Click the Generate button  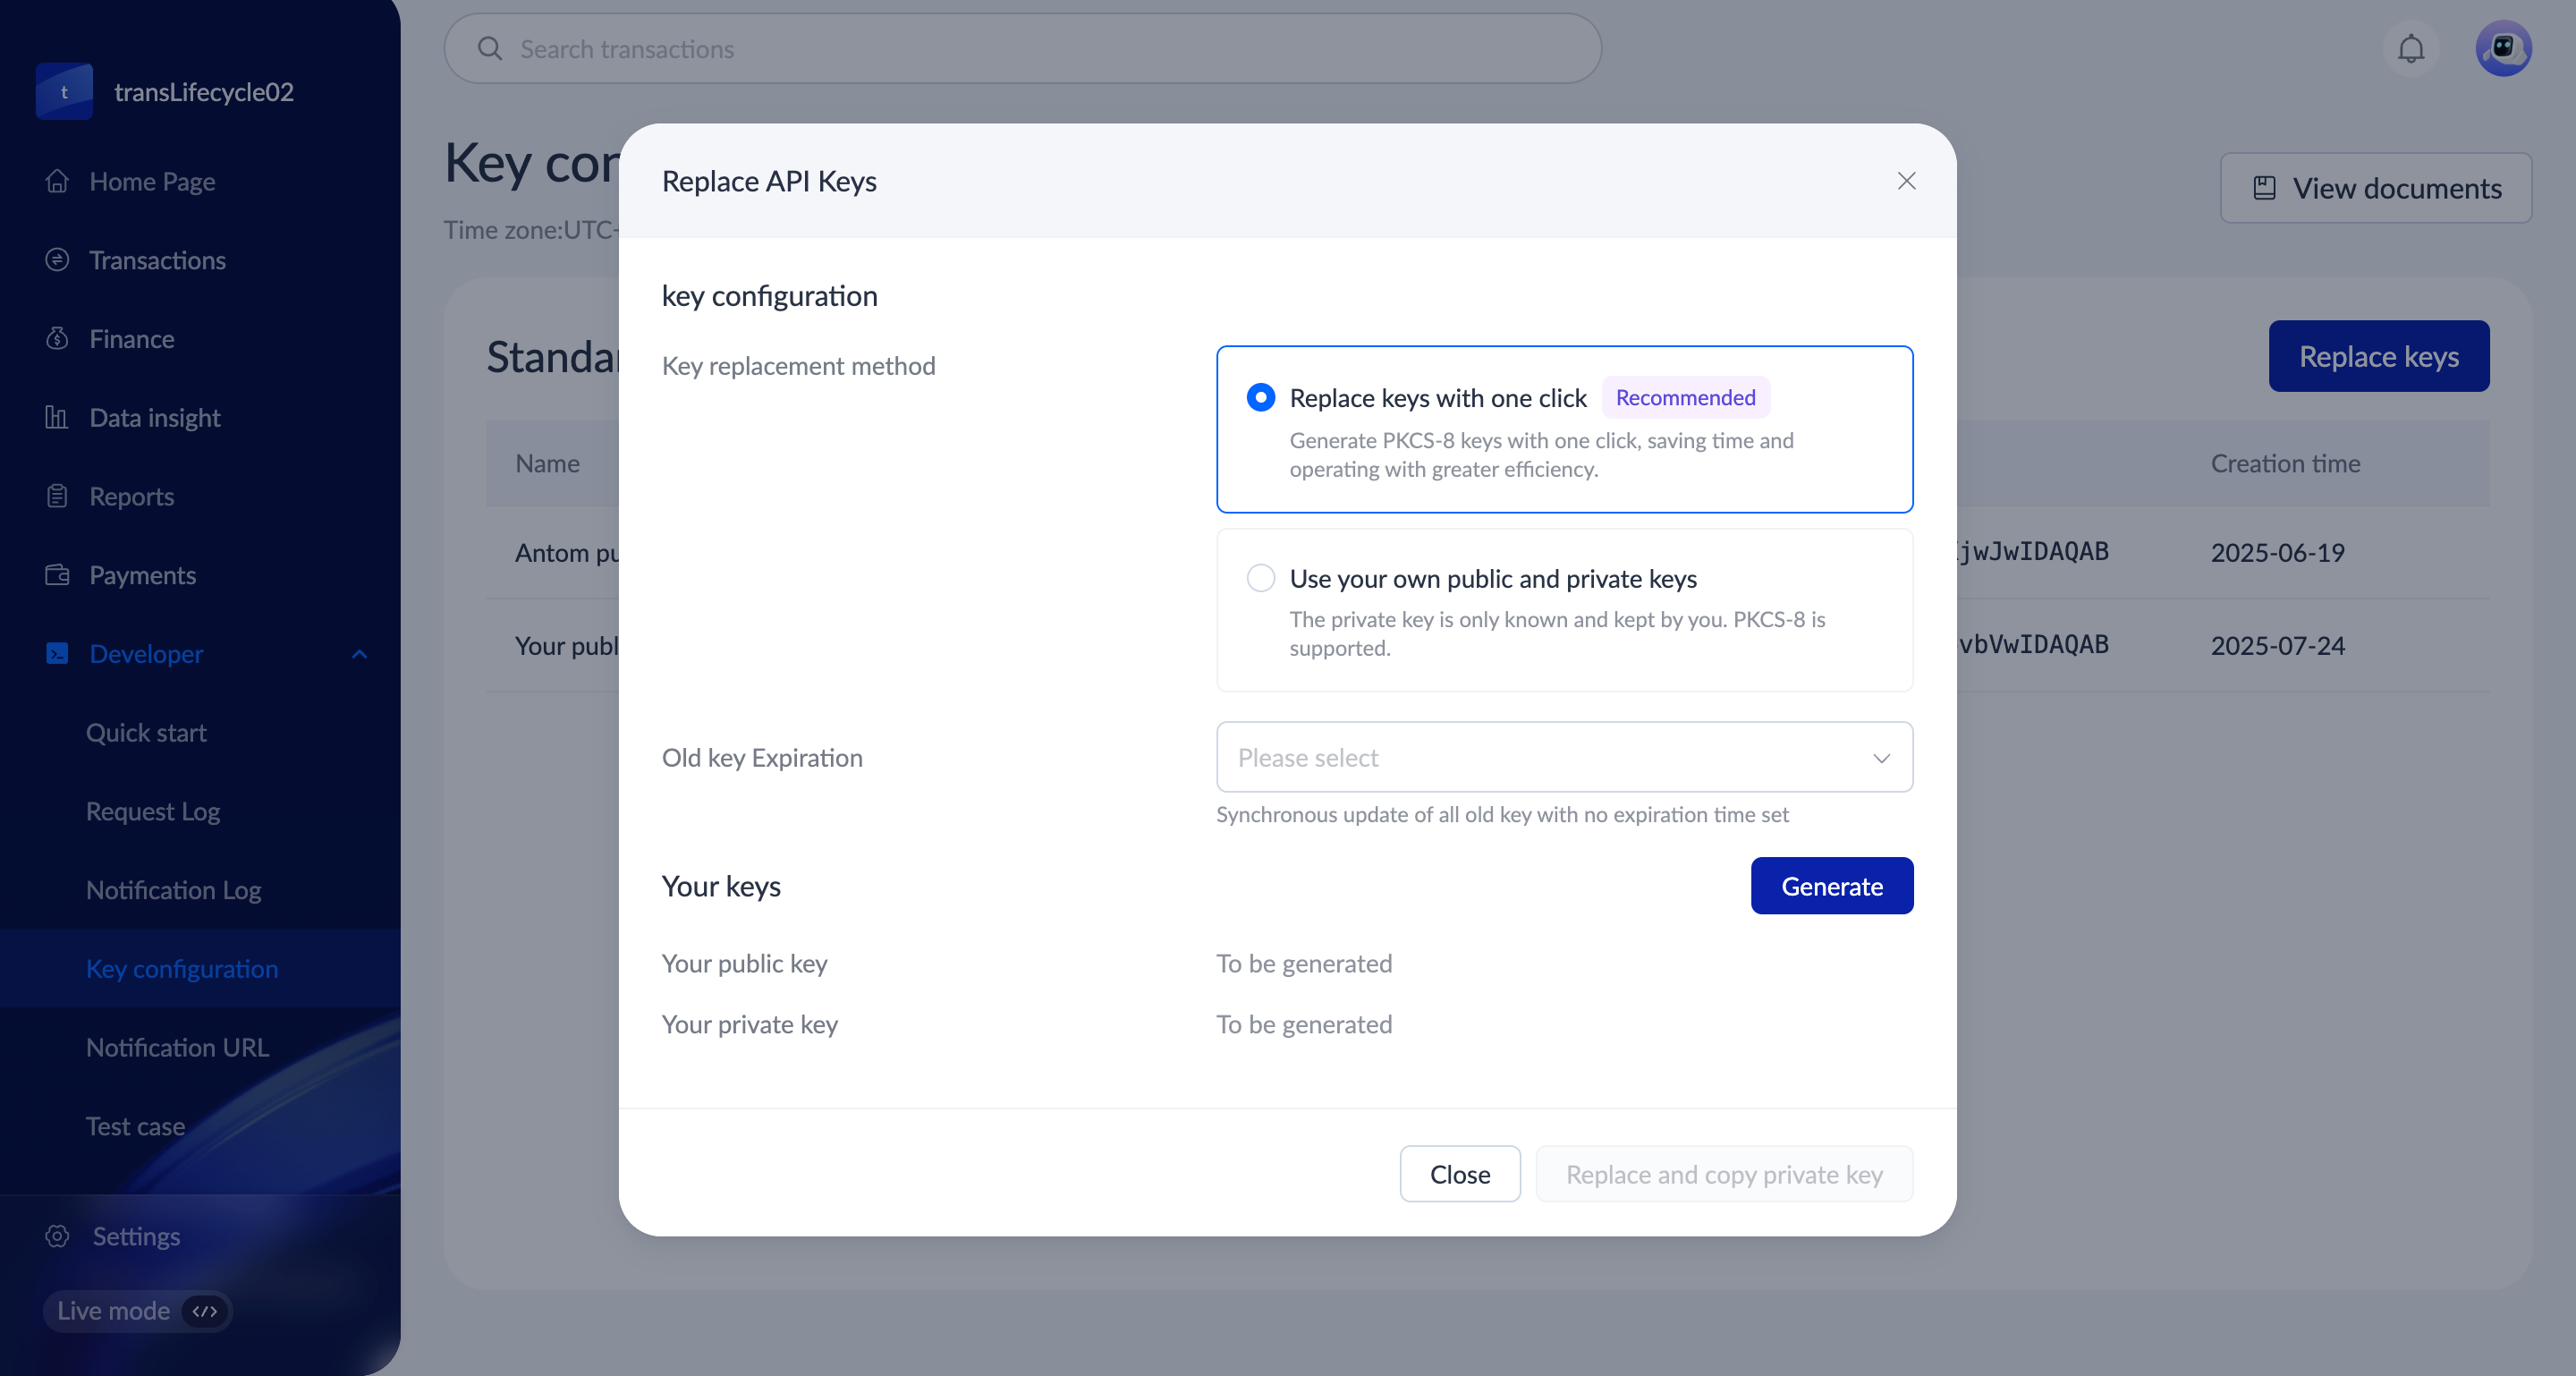pyautogui.click(x=1831, y=886)
